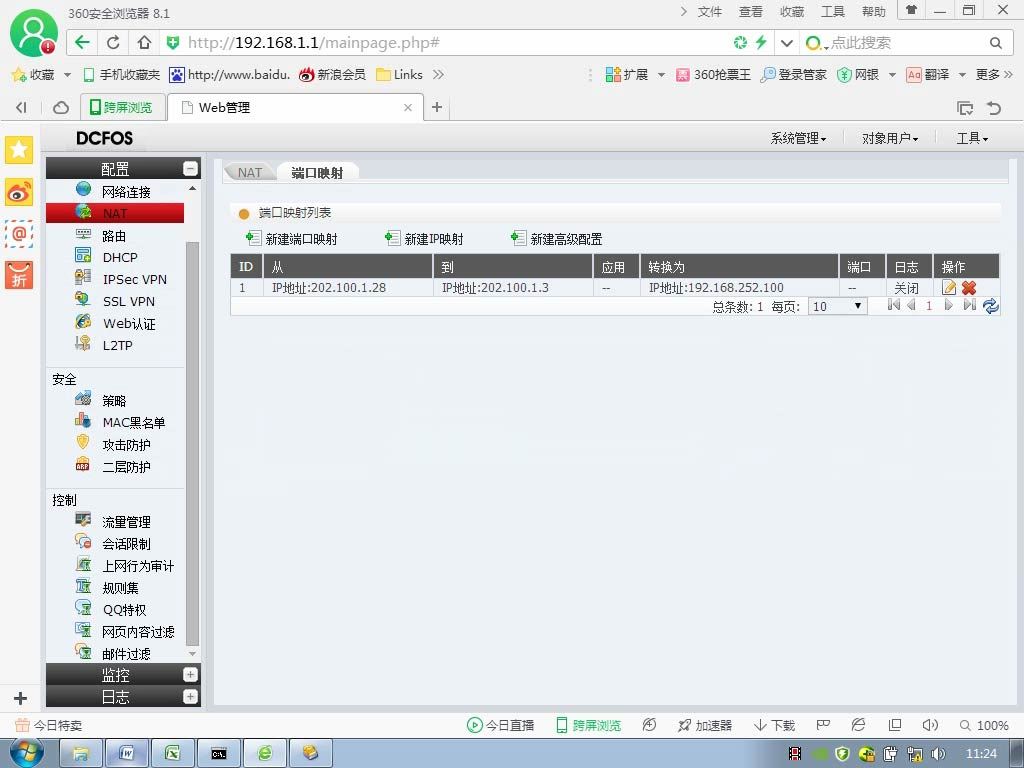1024x768 pixels.
Task: Delete port mapping row 1
Action: pyautogui.click(x=969, y=287)
